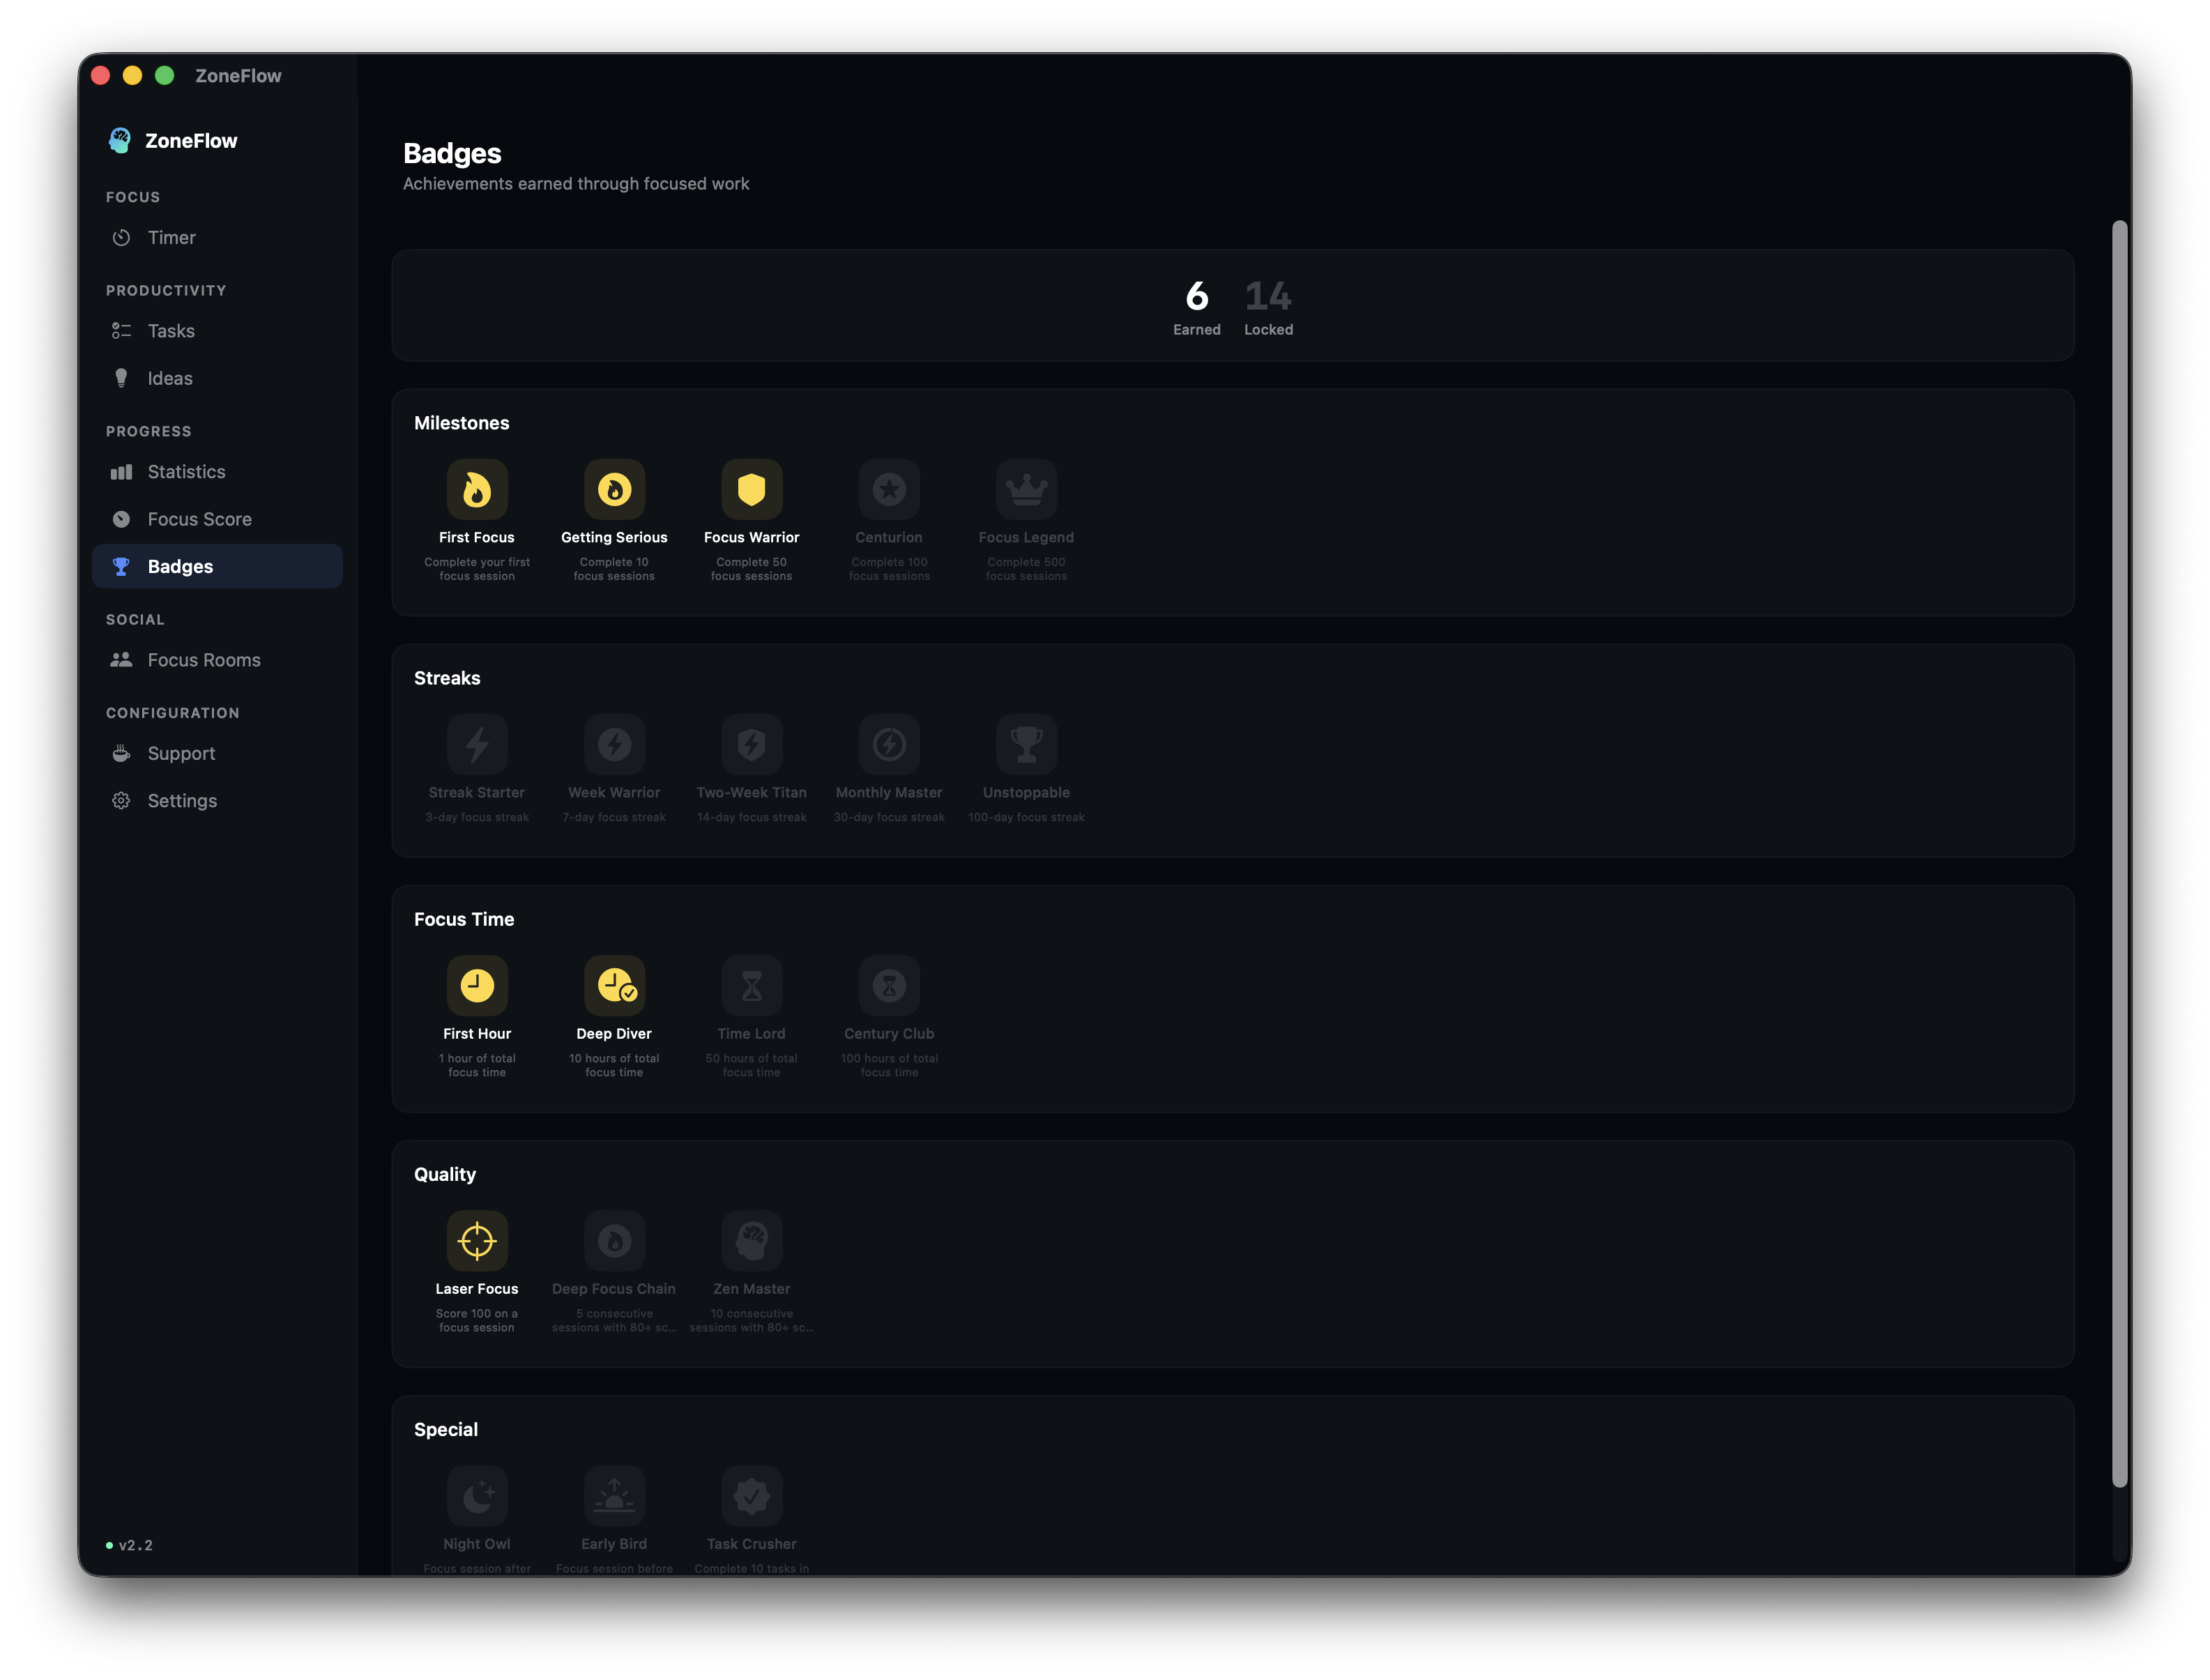Select the Timer icon in the sidebar
Viewport: 2210px width, 1680px height.
click(x=121, y=238)
